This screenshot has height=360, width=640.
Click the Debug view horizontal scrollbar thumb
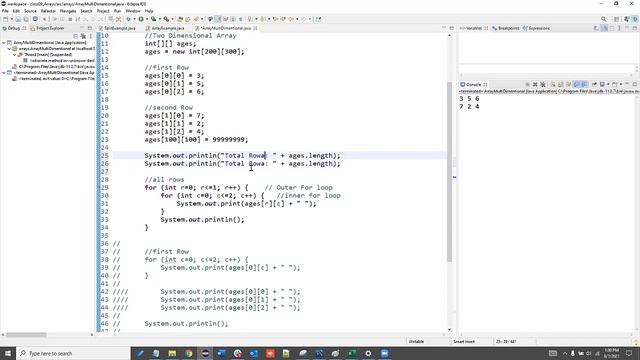click(25, 335)
